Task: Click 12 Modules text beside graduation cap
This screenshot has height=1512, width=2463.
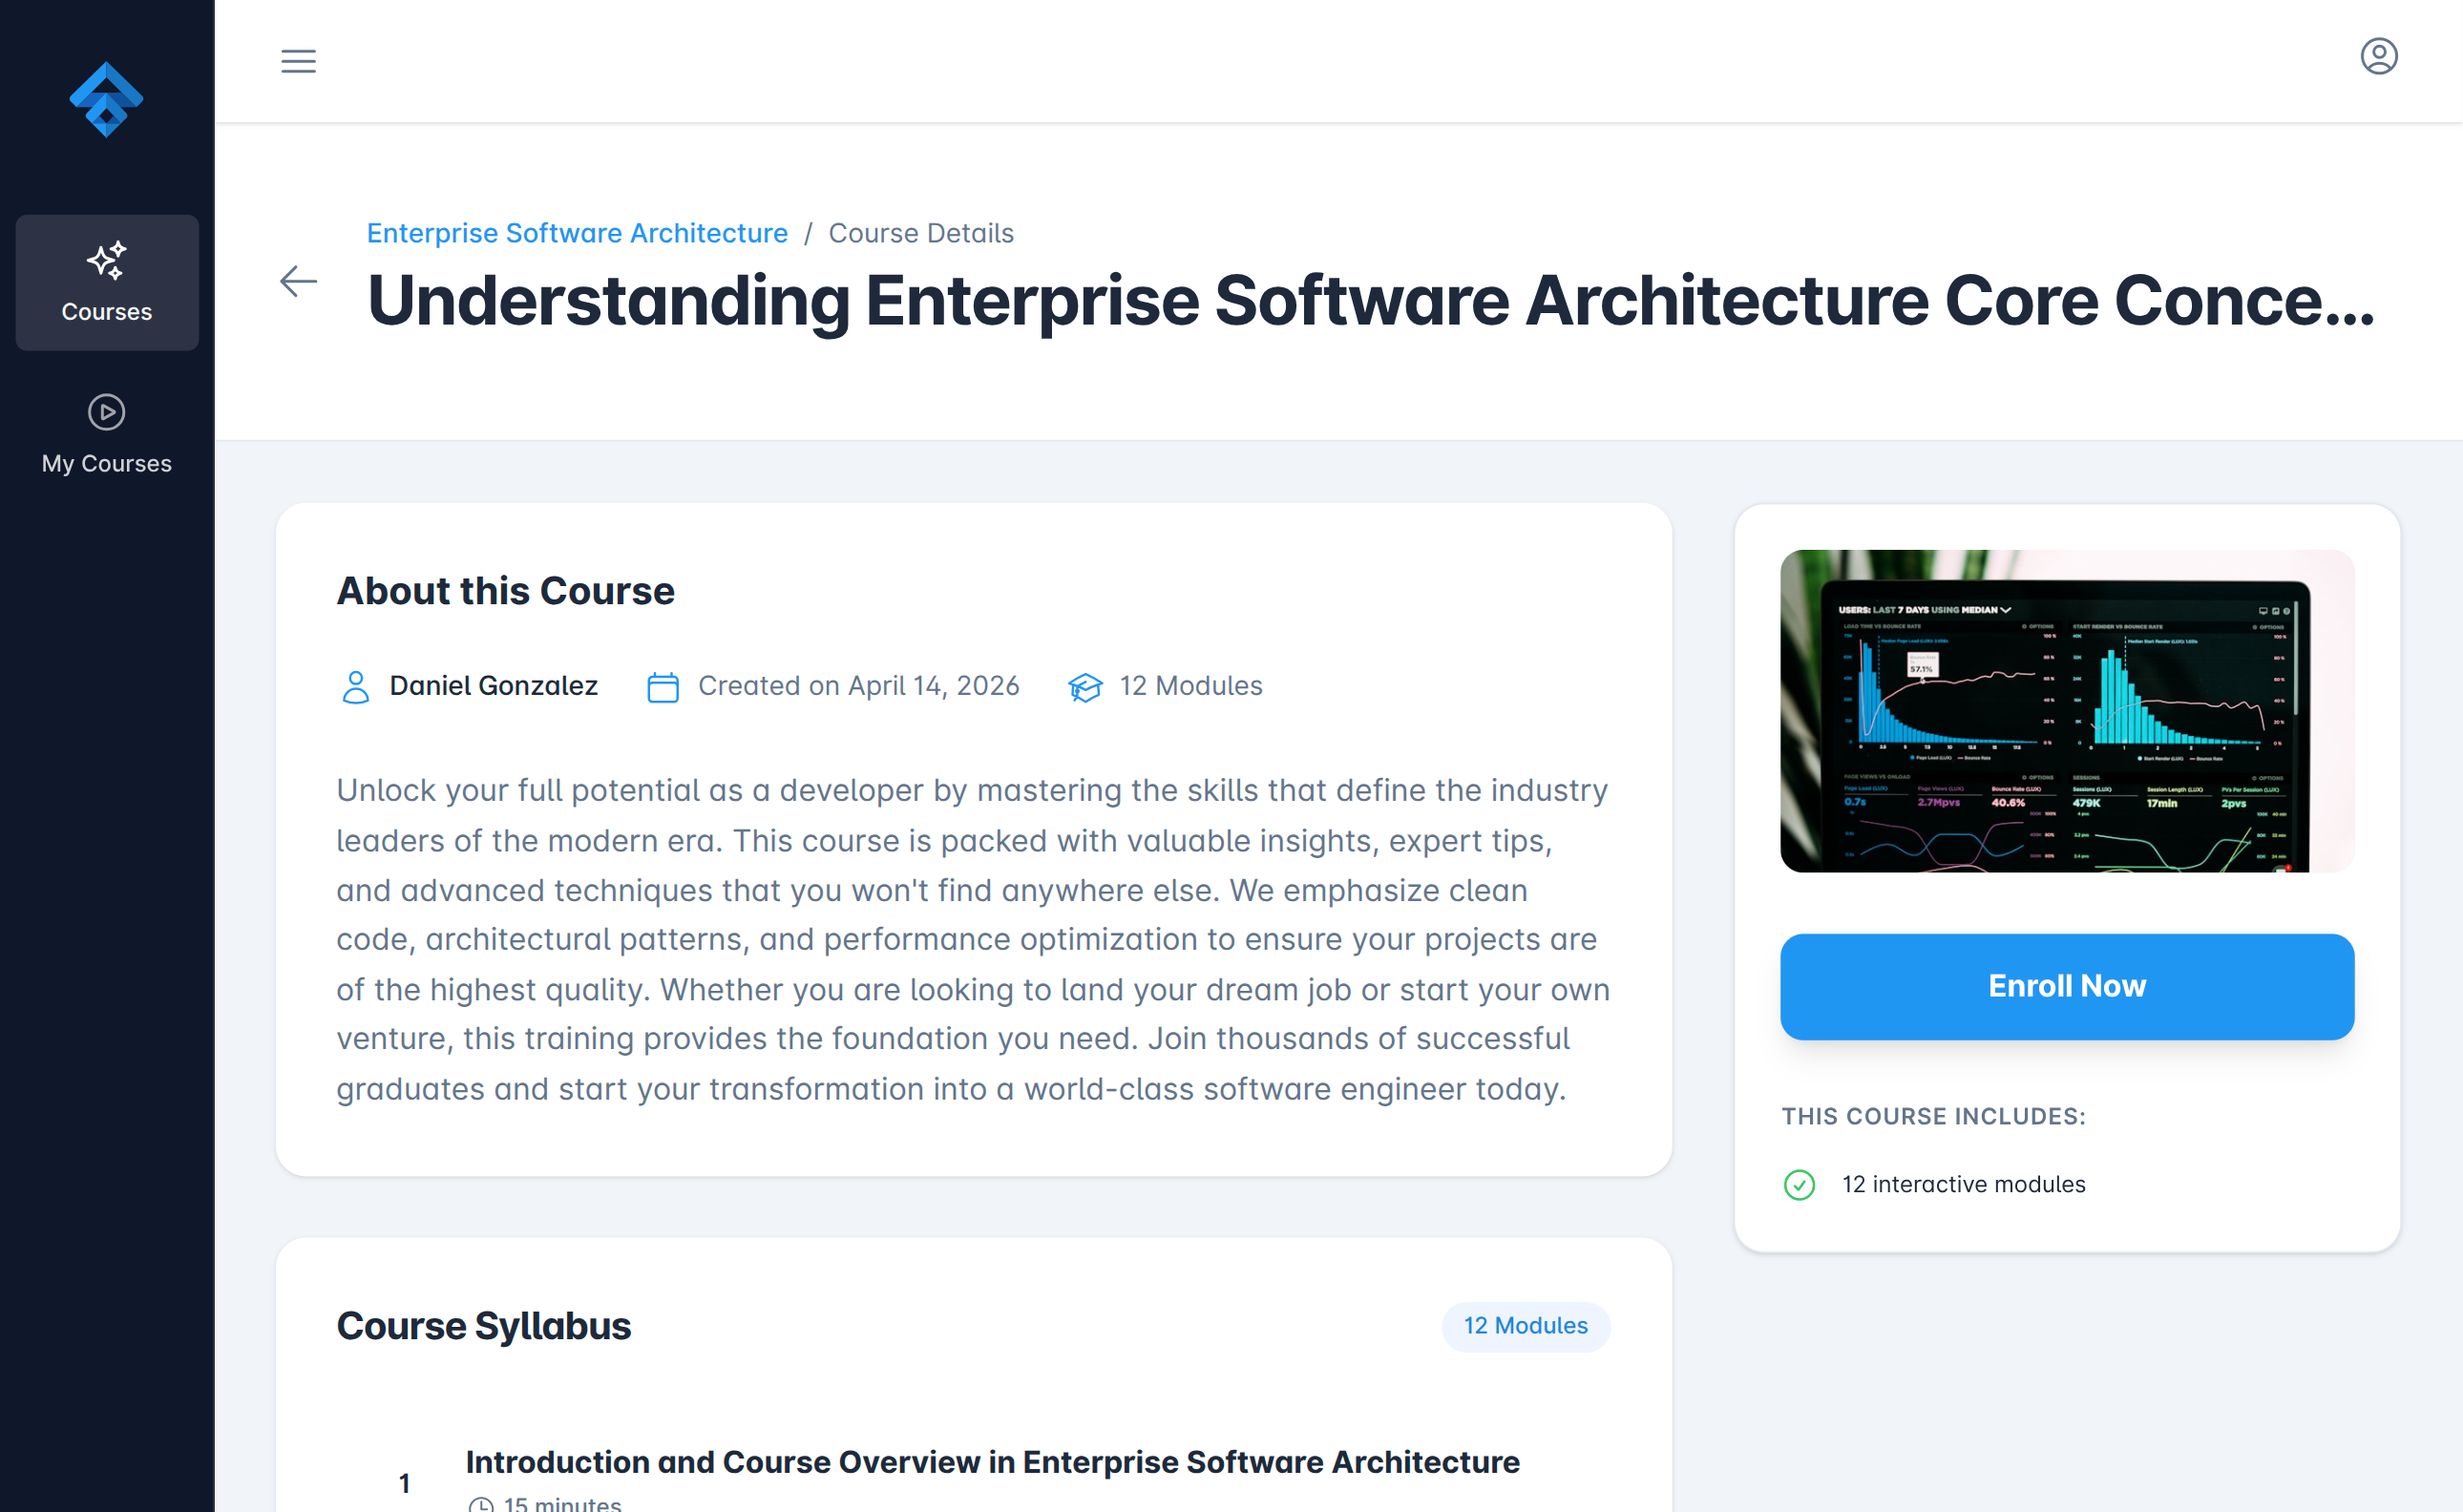Action: 1191,686
